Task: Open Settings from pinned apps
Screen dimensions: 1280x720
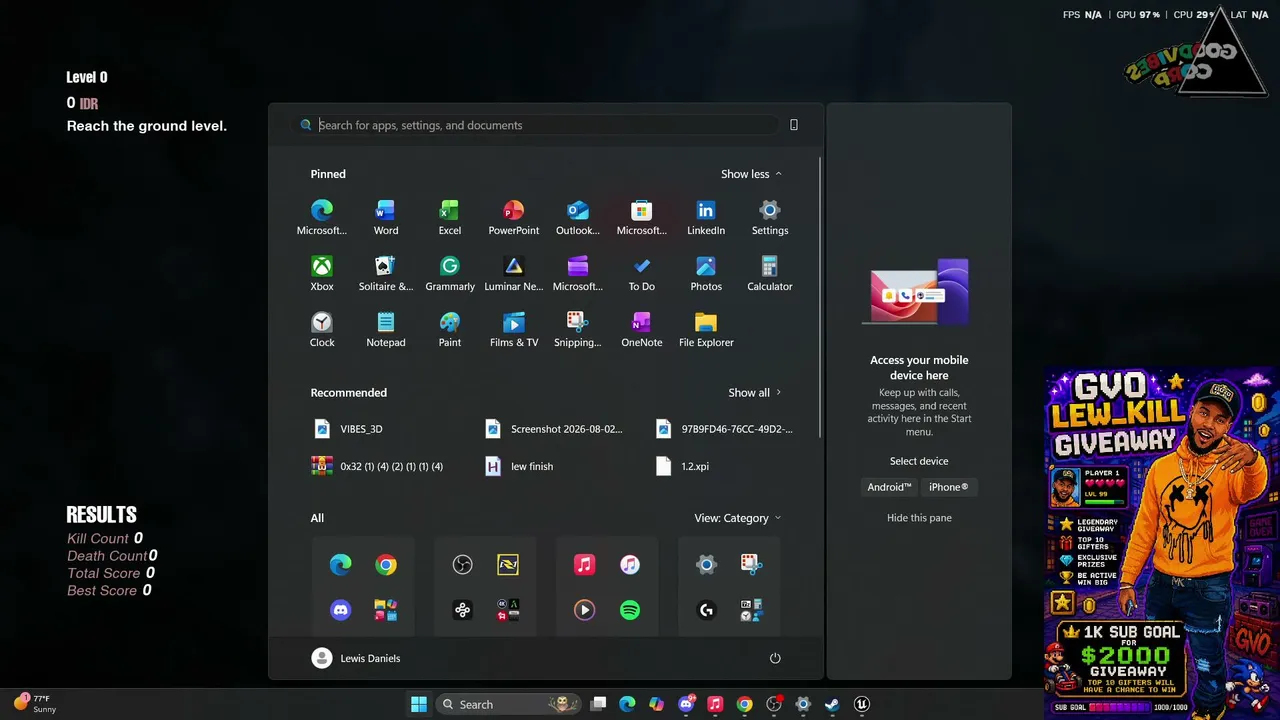Action: tap(769, 218)
